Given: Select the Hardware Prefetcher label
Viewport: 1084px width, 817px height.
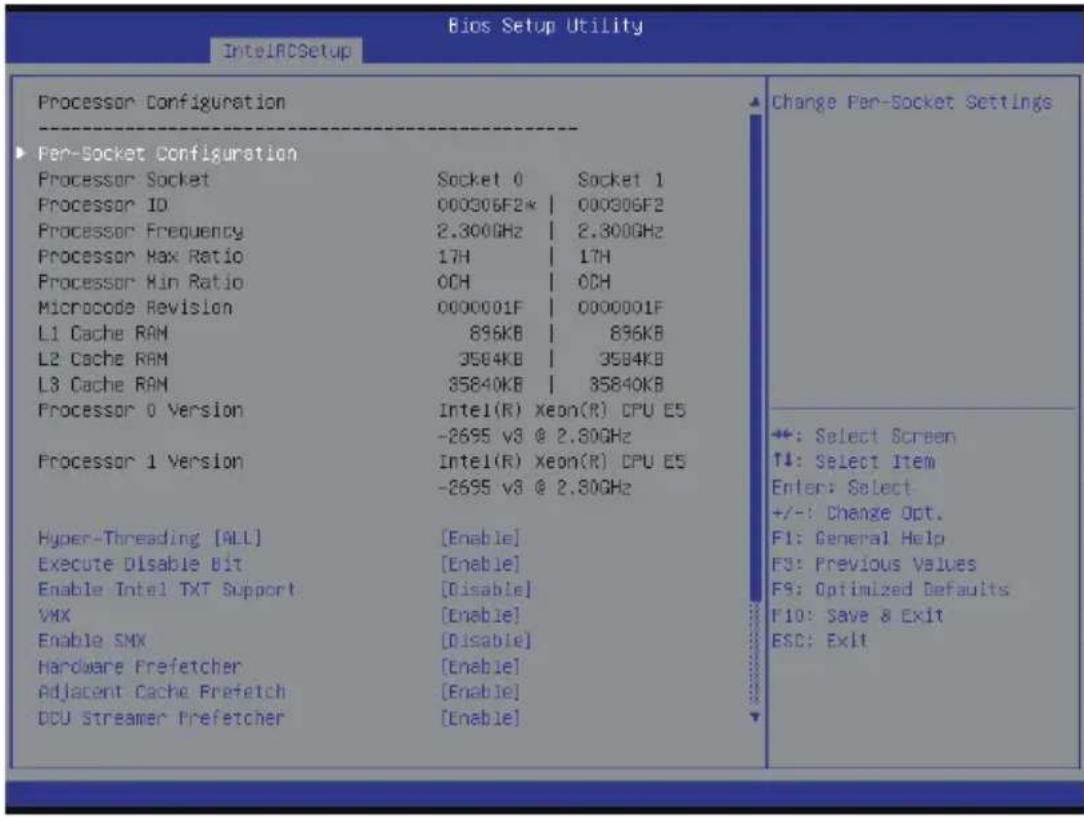Looking at the screenshot, I should pyautogui.click(x=140, y=667).
